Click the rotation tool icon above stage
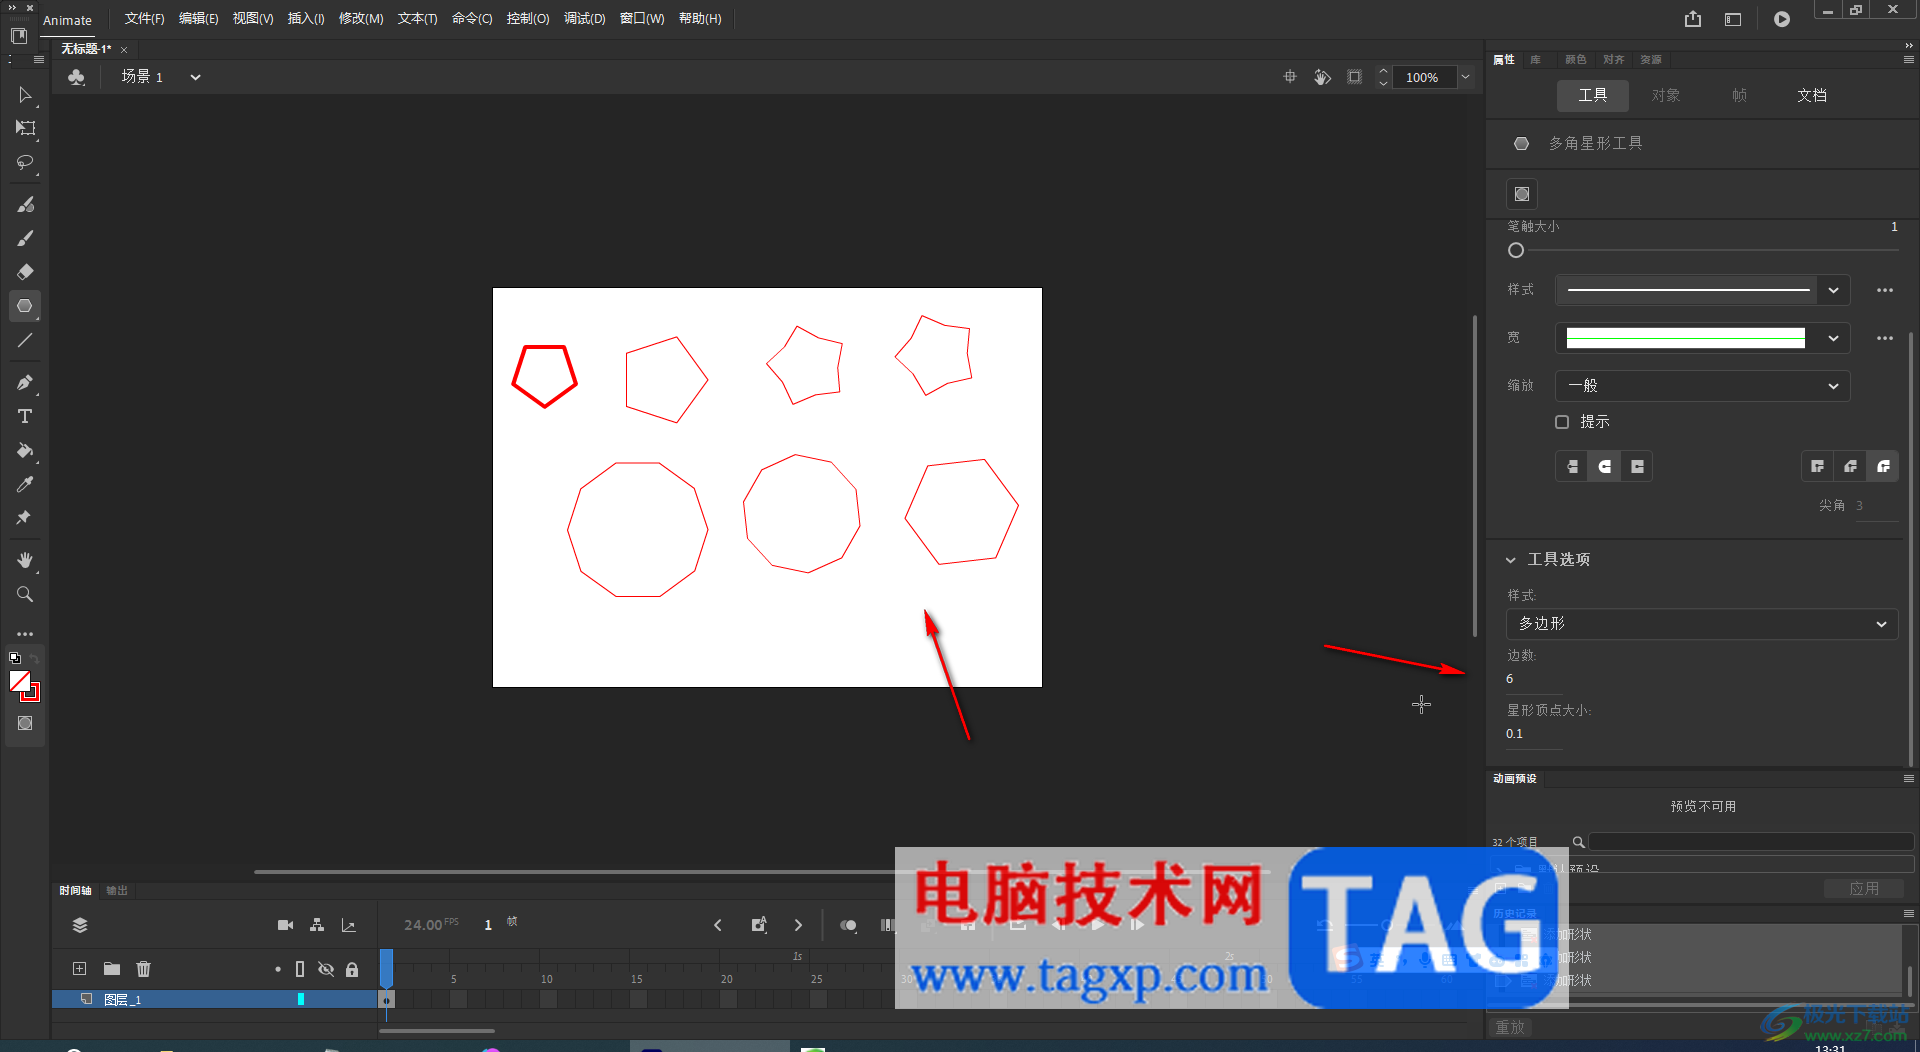1920x1052 pixels. pyautogui.click(x=1322, y=77)
